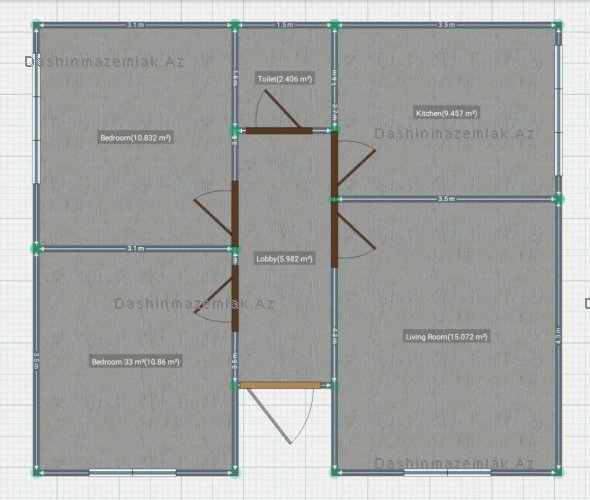The image size is (590, 500).
Task: Select the upper bedroom window on left wall
Action: (x=36, y=119)
